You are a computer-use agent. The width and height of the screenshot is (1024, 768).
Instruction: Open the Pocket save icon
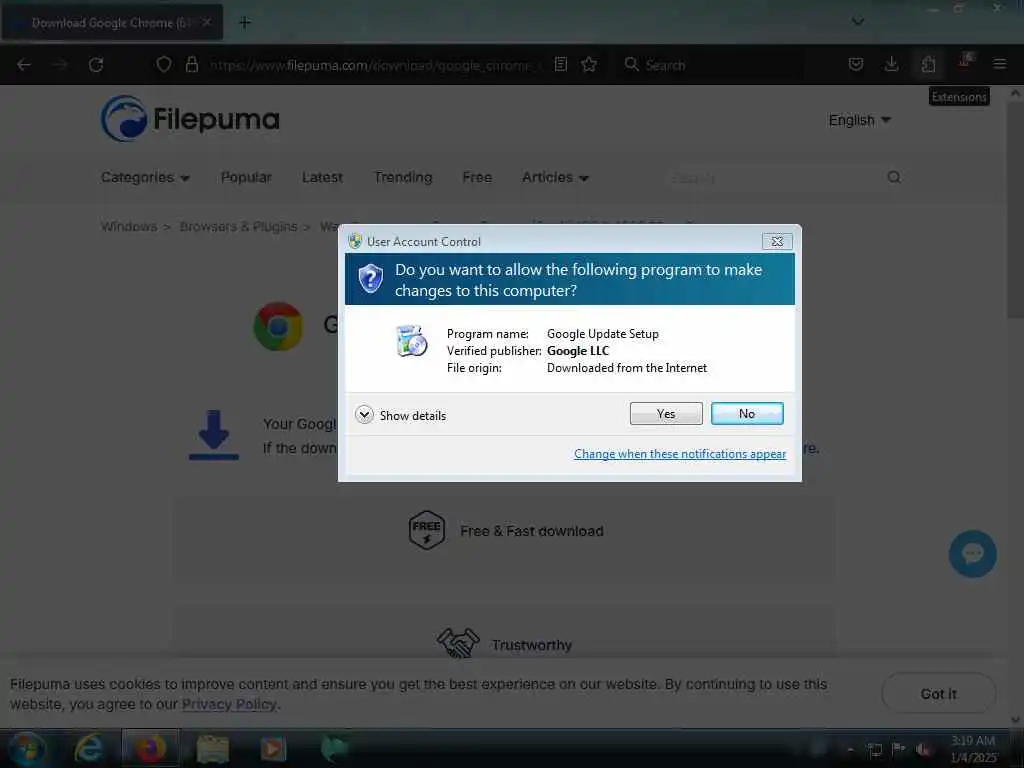856,64
